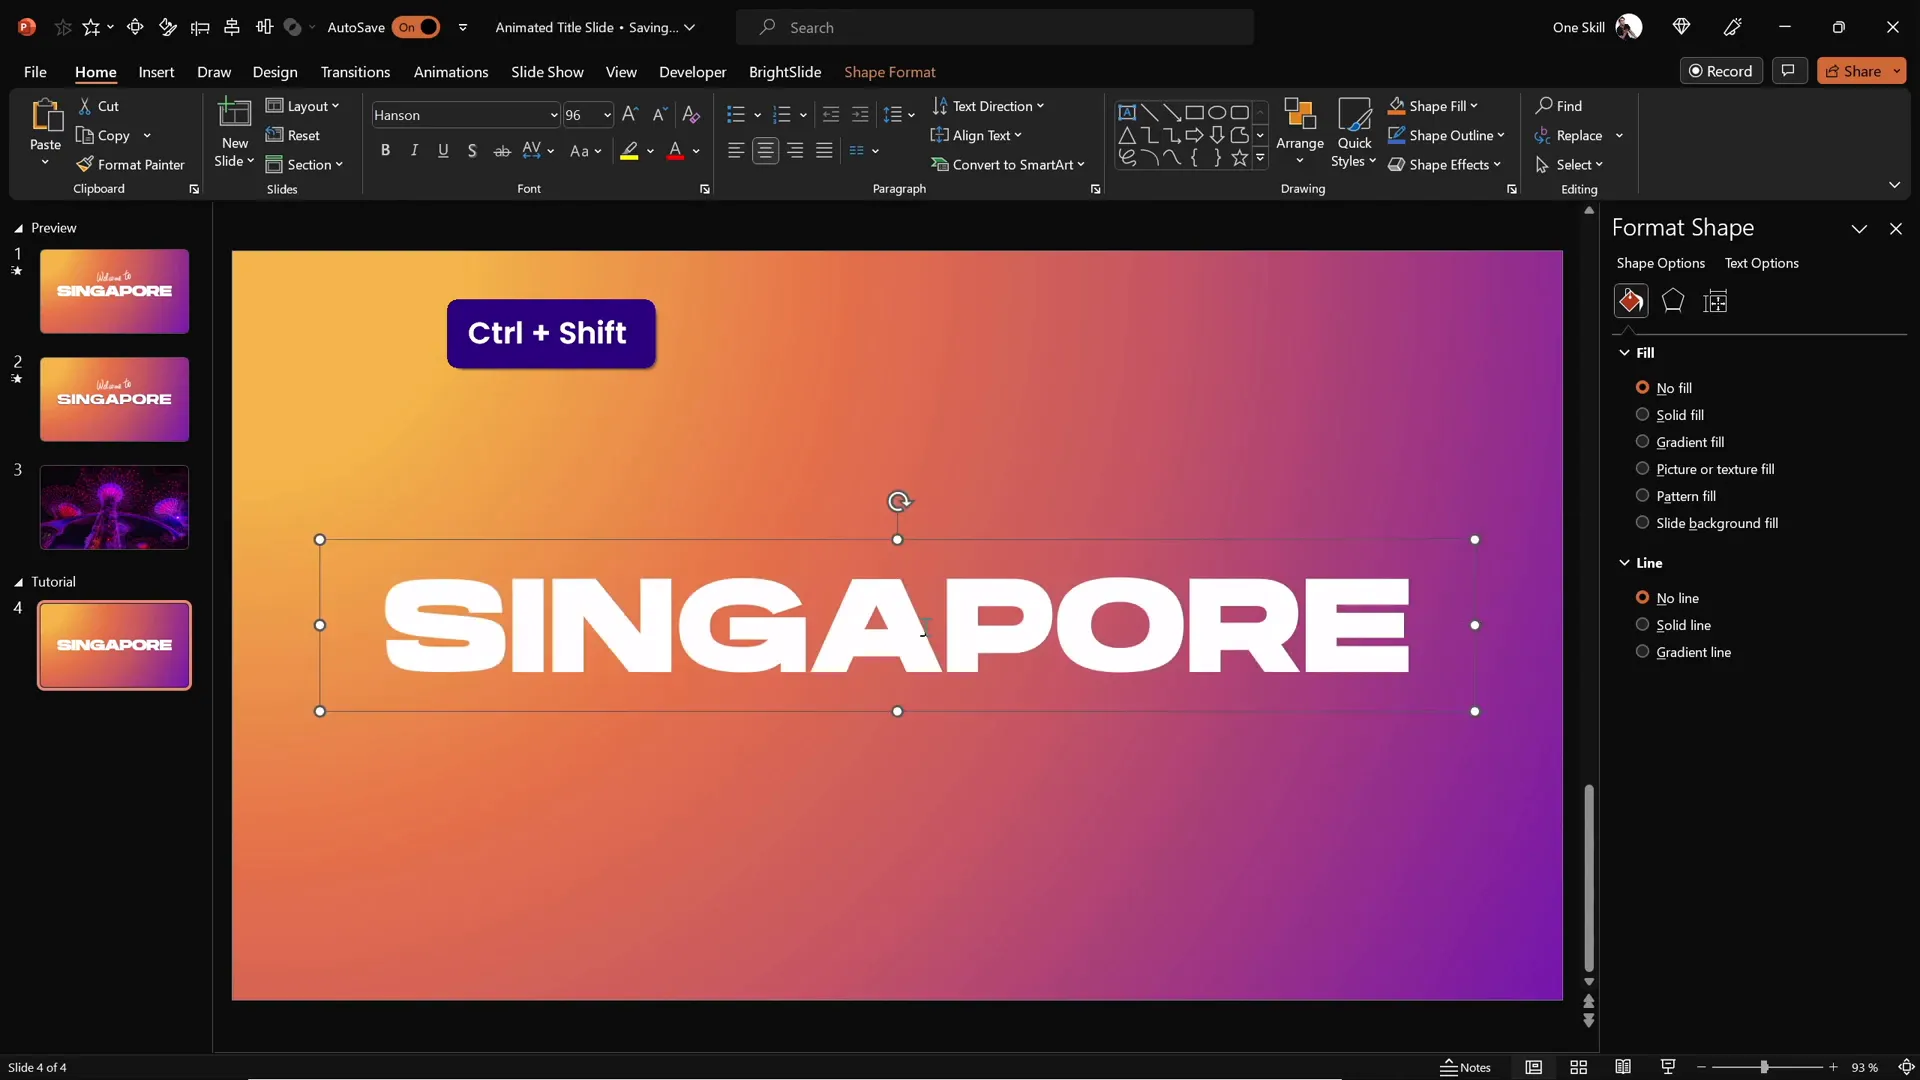1920x1080 pixels.
Task: Clear all formatting icon
Action: (691, 115)
